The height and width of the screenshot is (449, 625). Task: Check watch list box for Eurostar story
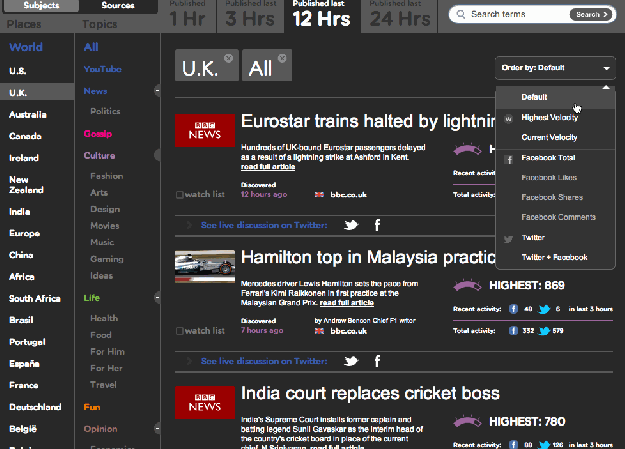pyautogui.click(x=179, y=195)
